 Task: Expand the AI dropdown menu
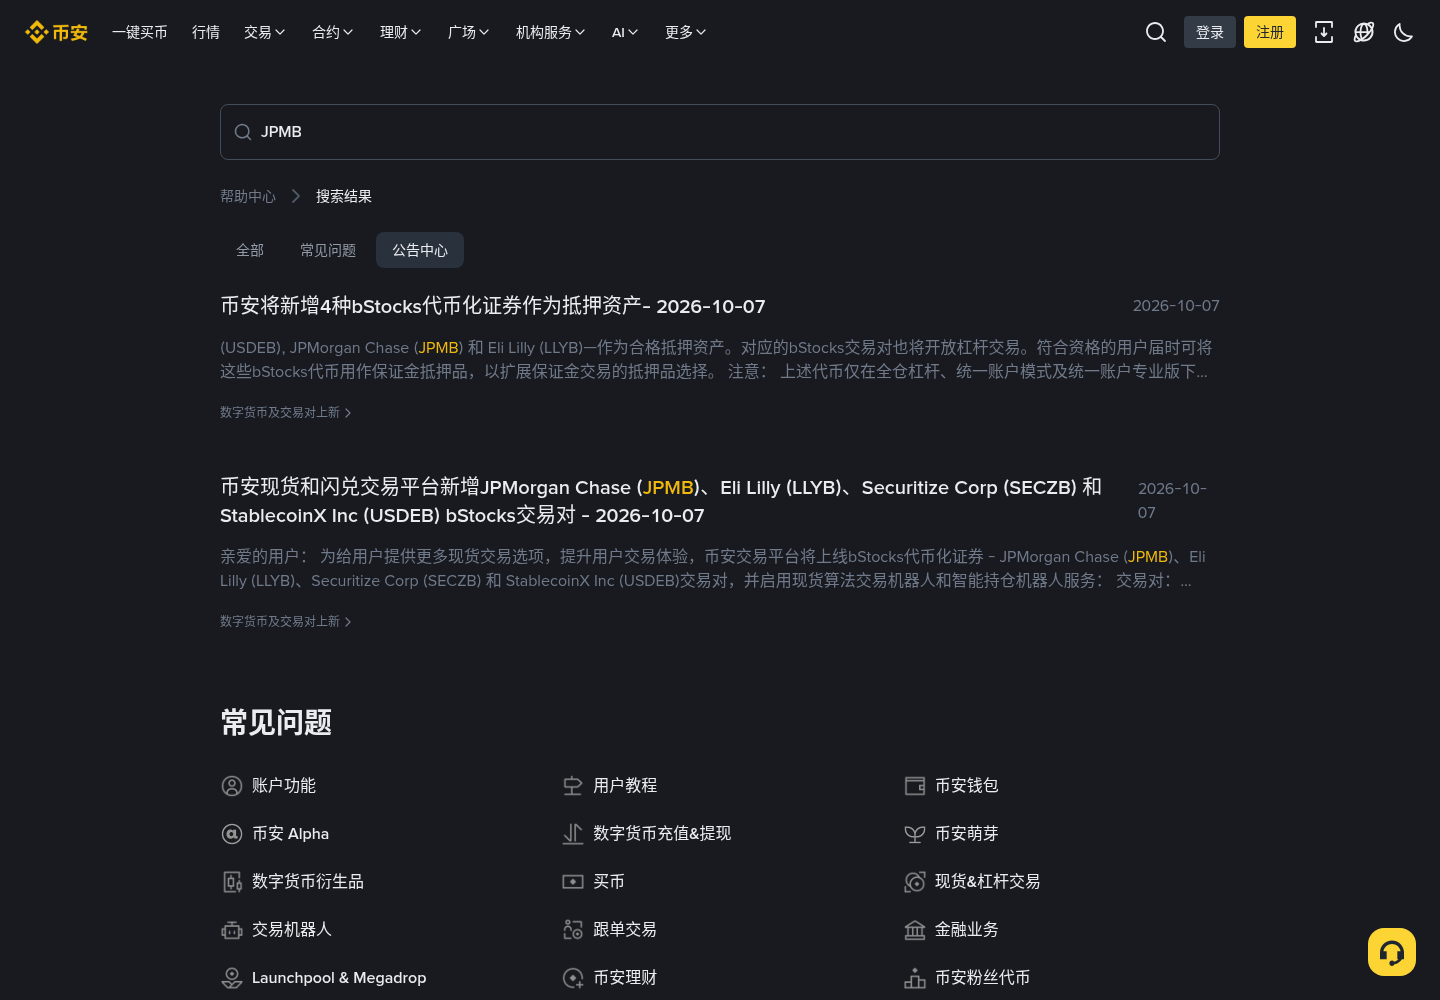click(625, 32)
